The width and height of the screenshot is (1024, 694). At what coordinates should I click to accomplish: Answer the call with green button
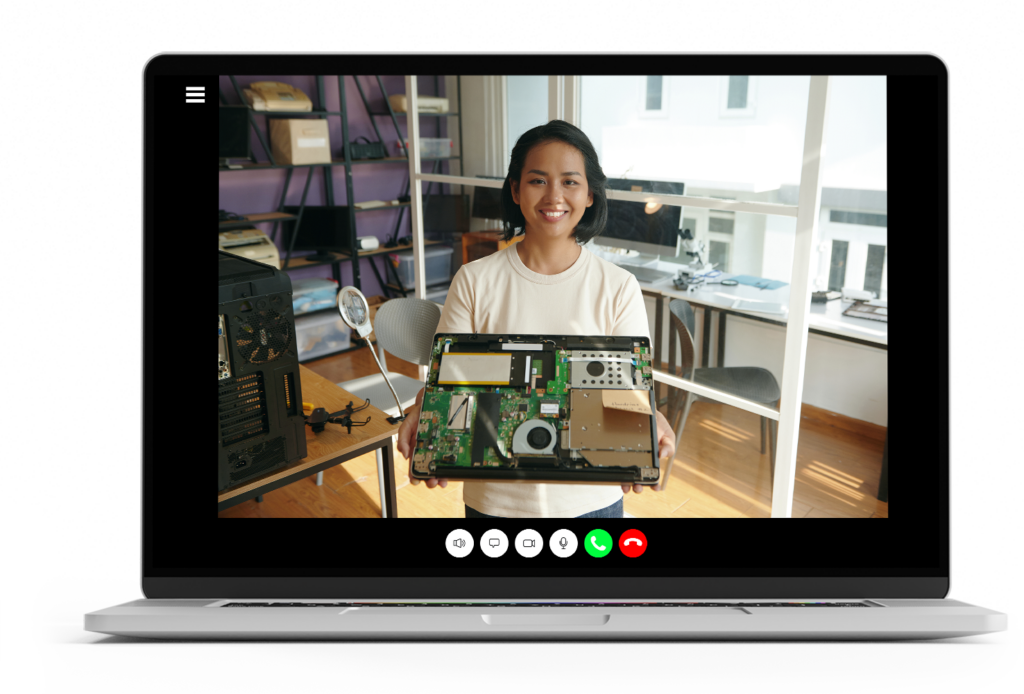[x=598, y=543]
